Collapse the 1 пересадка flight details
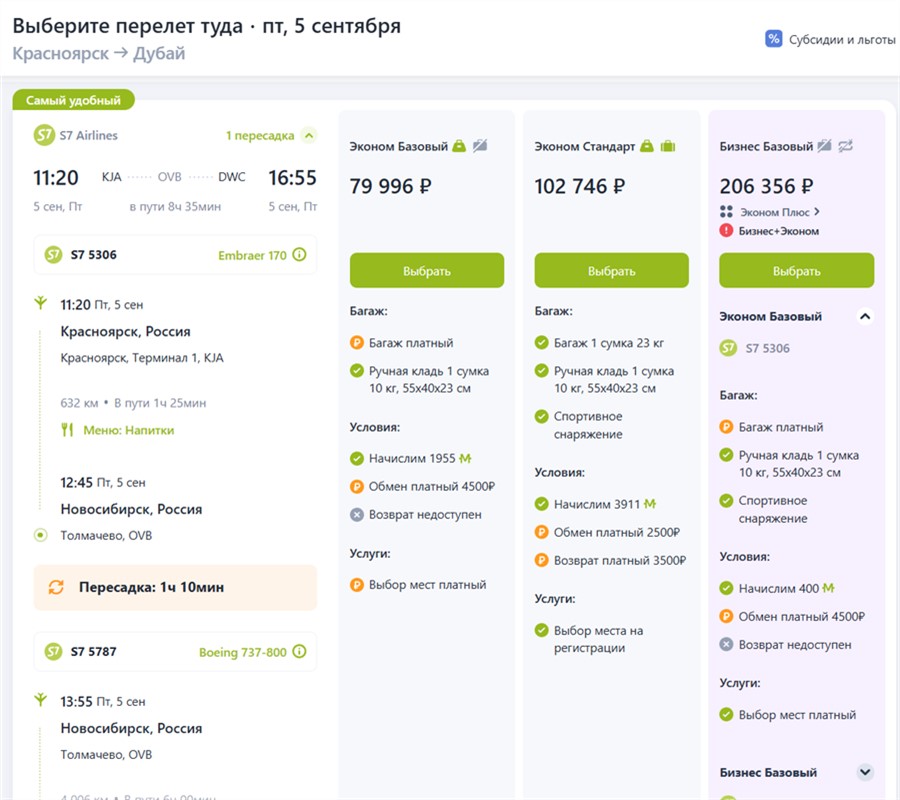The height and width of the screenshot is (800, 900). tap(309, 135)
